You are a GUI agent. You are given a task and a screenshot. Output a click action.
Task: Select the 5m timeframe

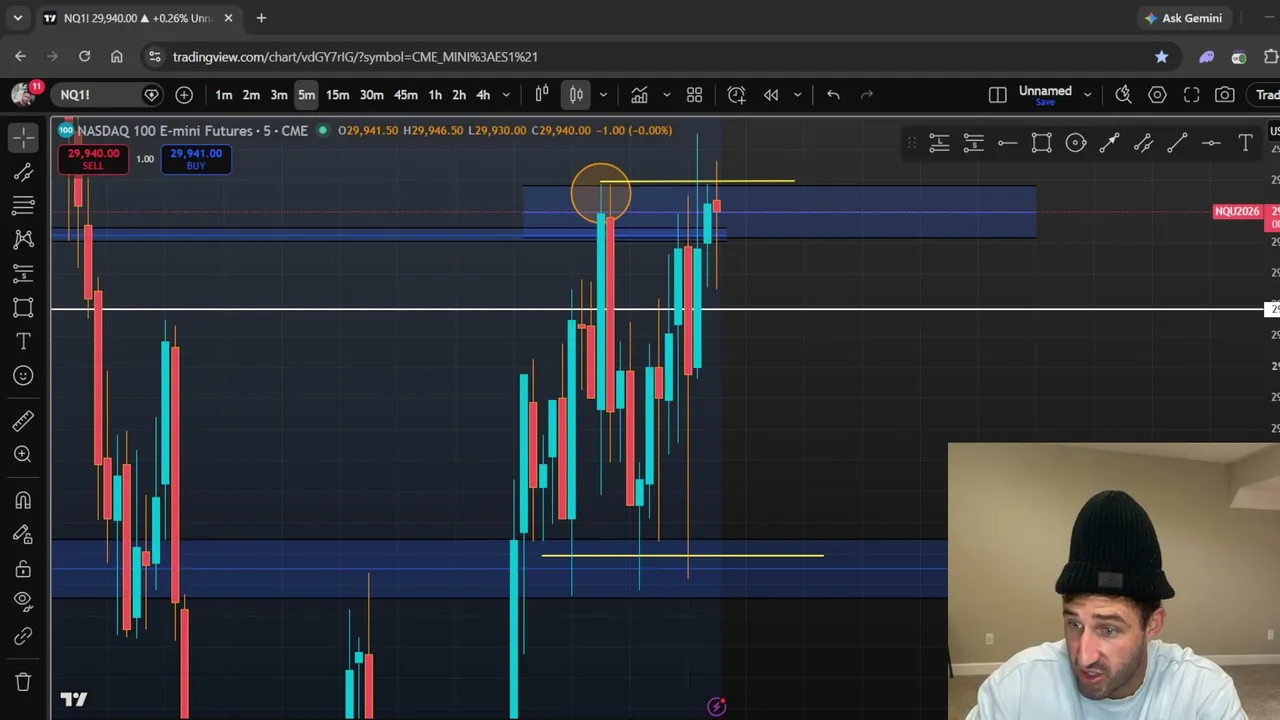point(307,95)
